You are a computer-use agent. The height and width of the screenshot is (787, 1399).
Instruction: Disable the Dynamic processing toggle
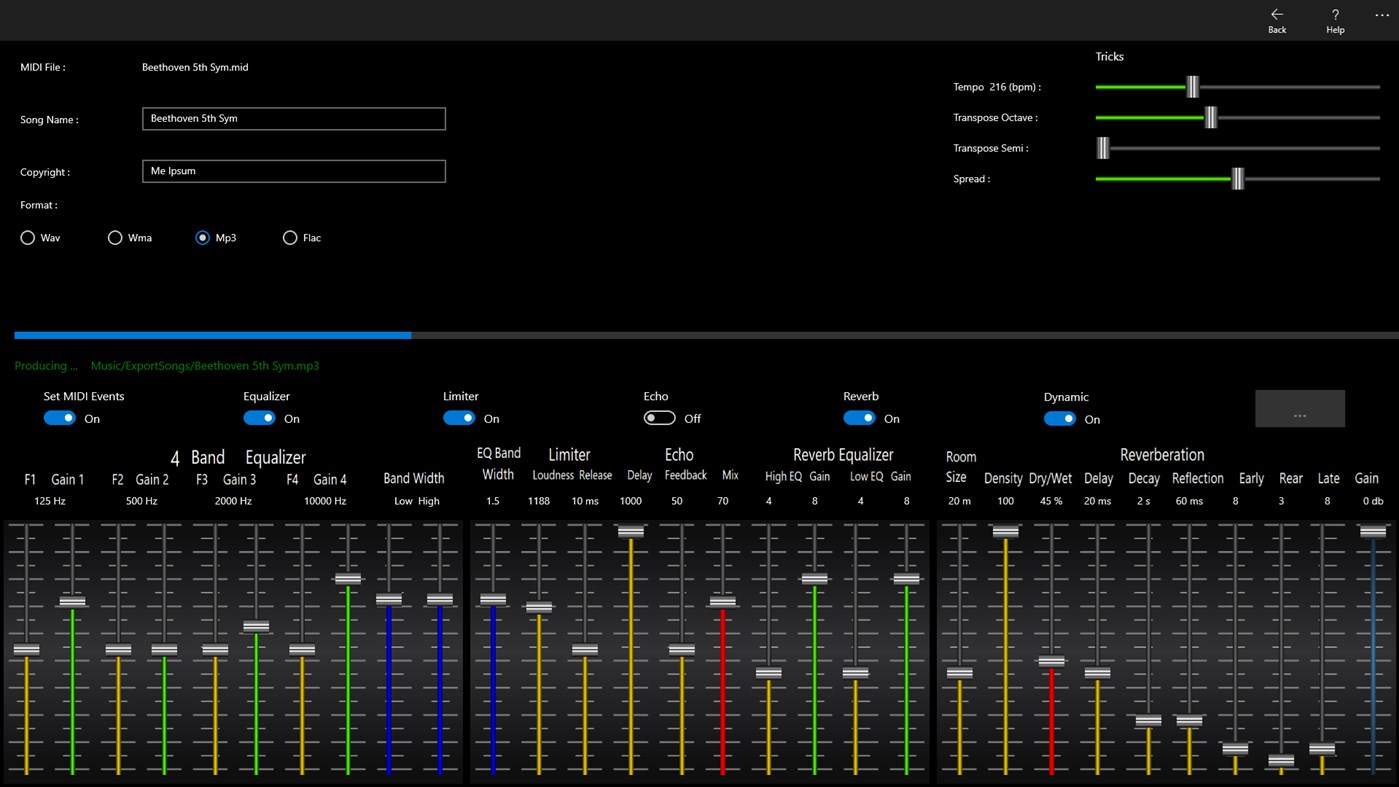click(x=1059, y=417)
